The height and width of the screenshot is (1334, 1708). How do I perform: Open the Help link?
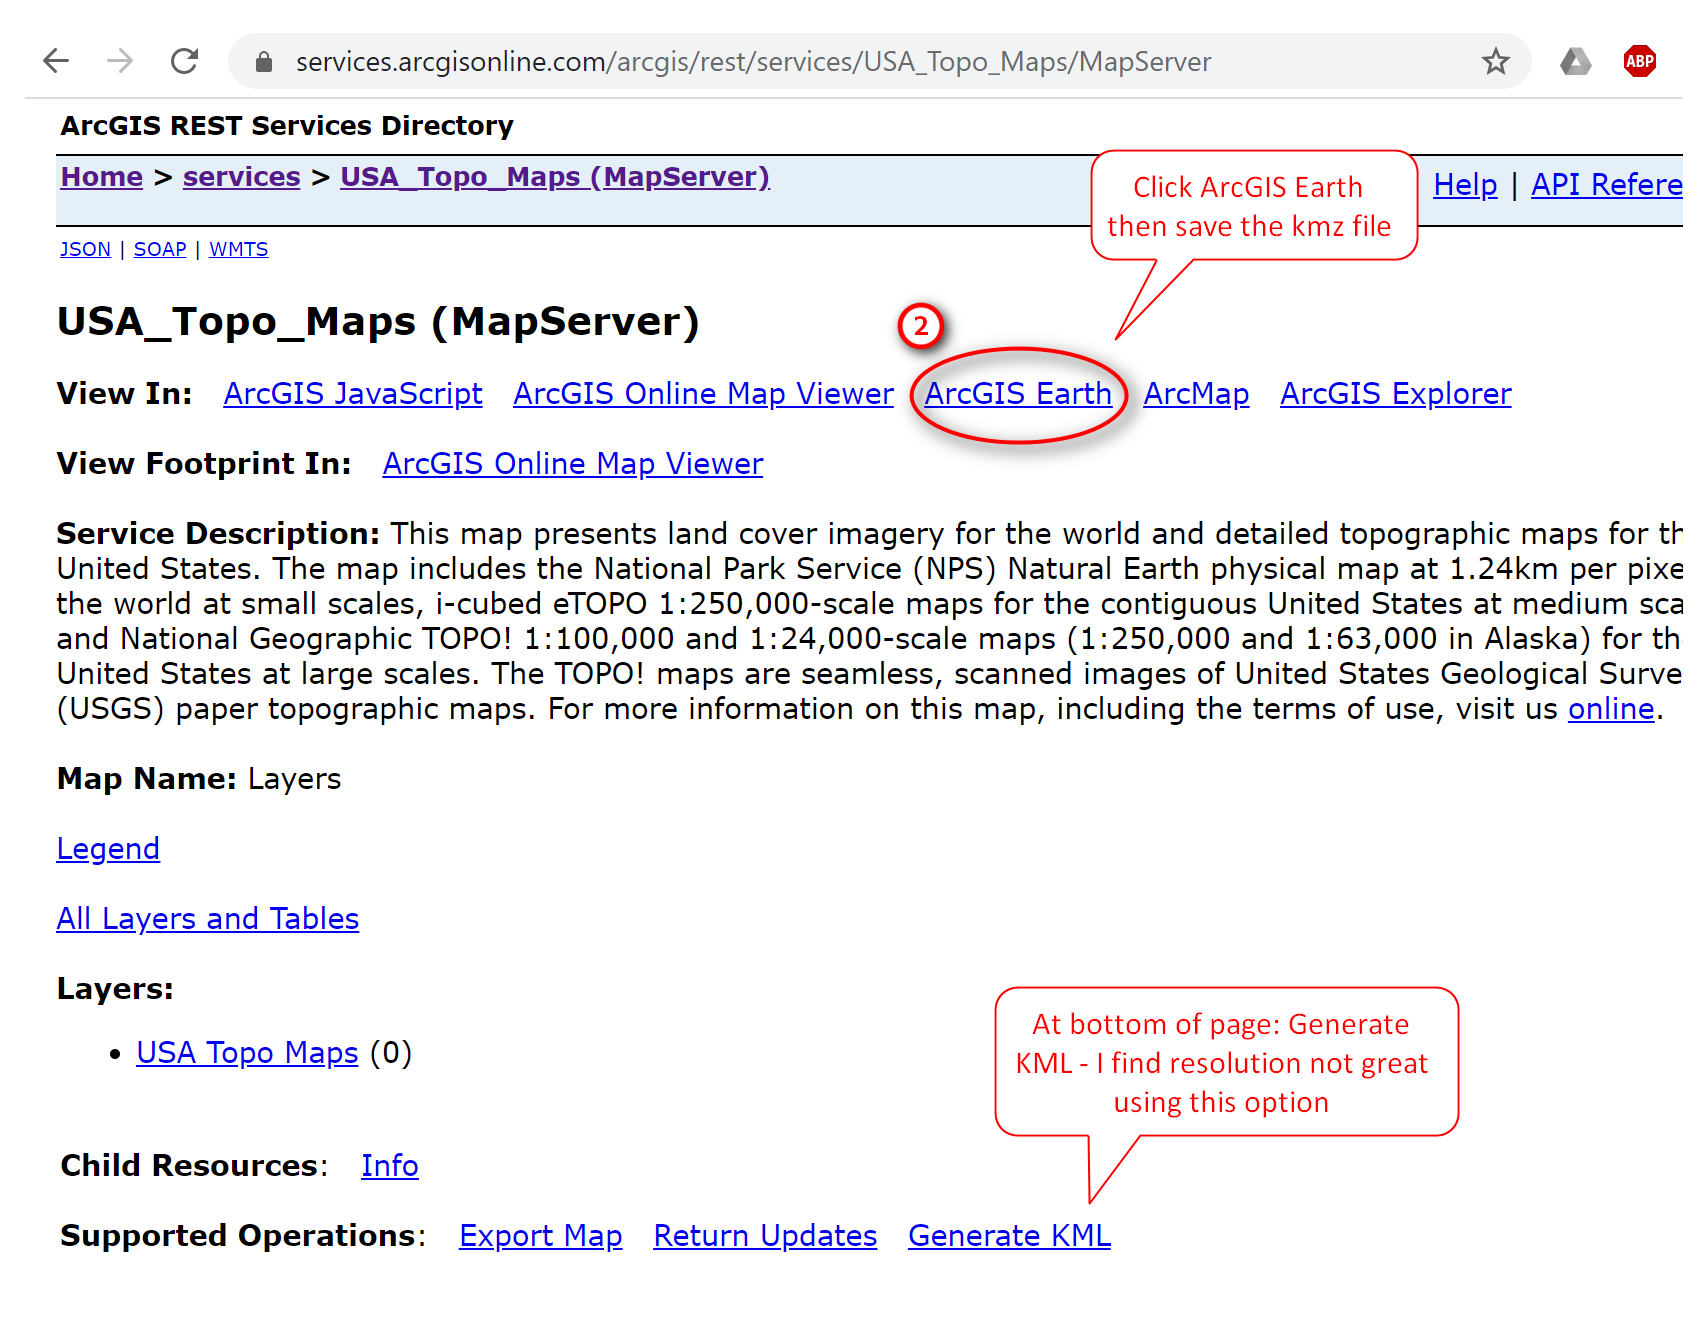click(x=1465, y=185)
